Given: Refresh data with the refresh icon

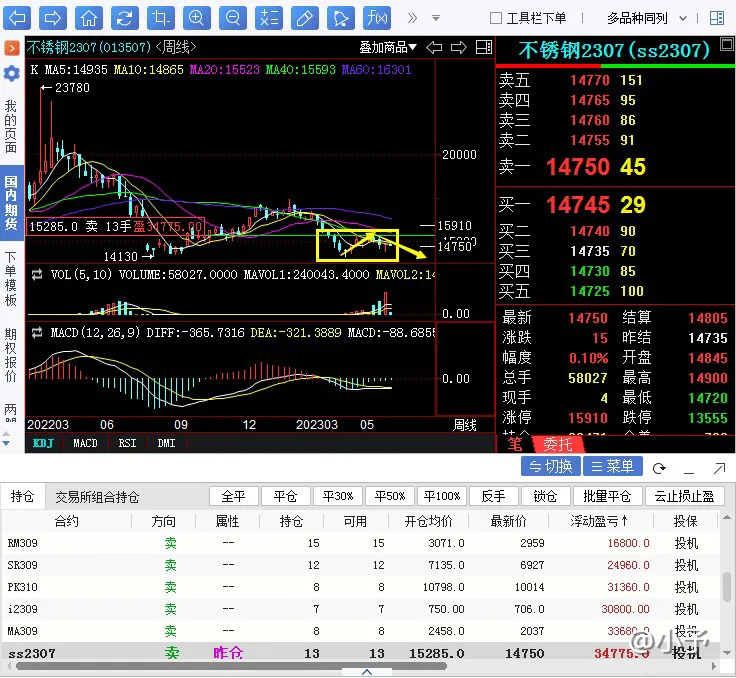Looking at the screenshot, I should (x=124, y=18).
